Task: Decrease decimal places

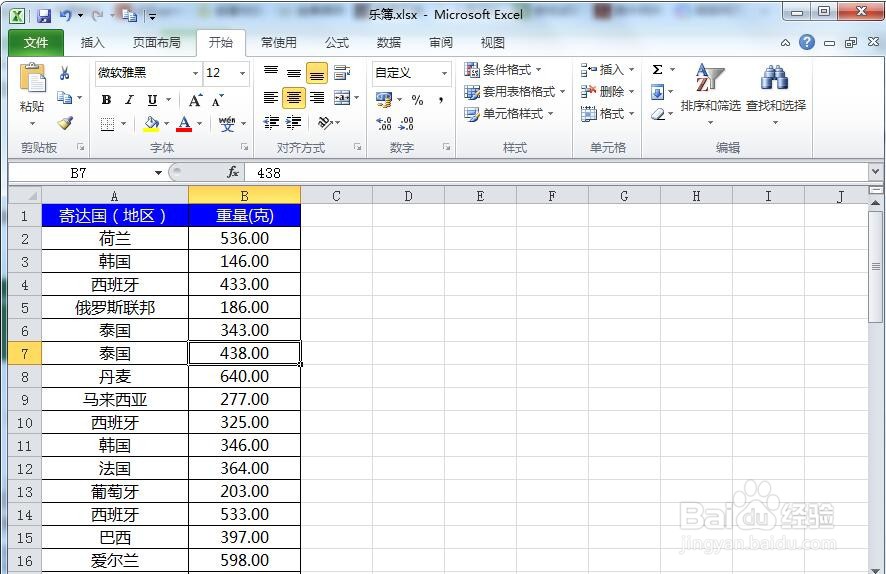Action: [407, 124]
